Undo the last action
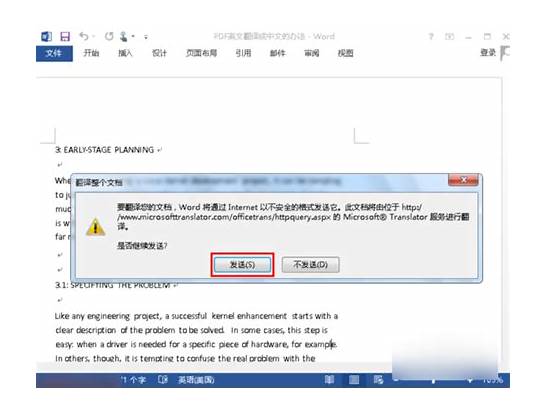The height and width of the screenshot is (415, 546). 84,36
